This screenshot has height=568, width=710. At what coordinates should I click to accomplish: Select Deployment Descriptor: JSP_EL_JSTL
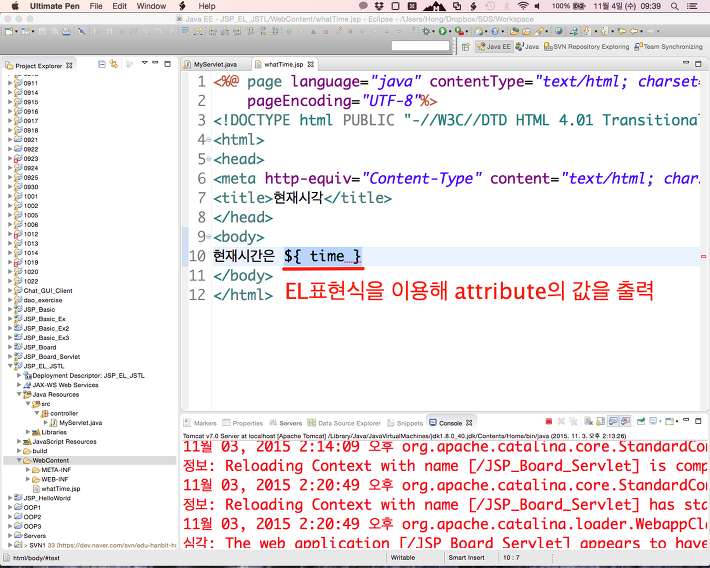pos(84,375)
